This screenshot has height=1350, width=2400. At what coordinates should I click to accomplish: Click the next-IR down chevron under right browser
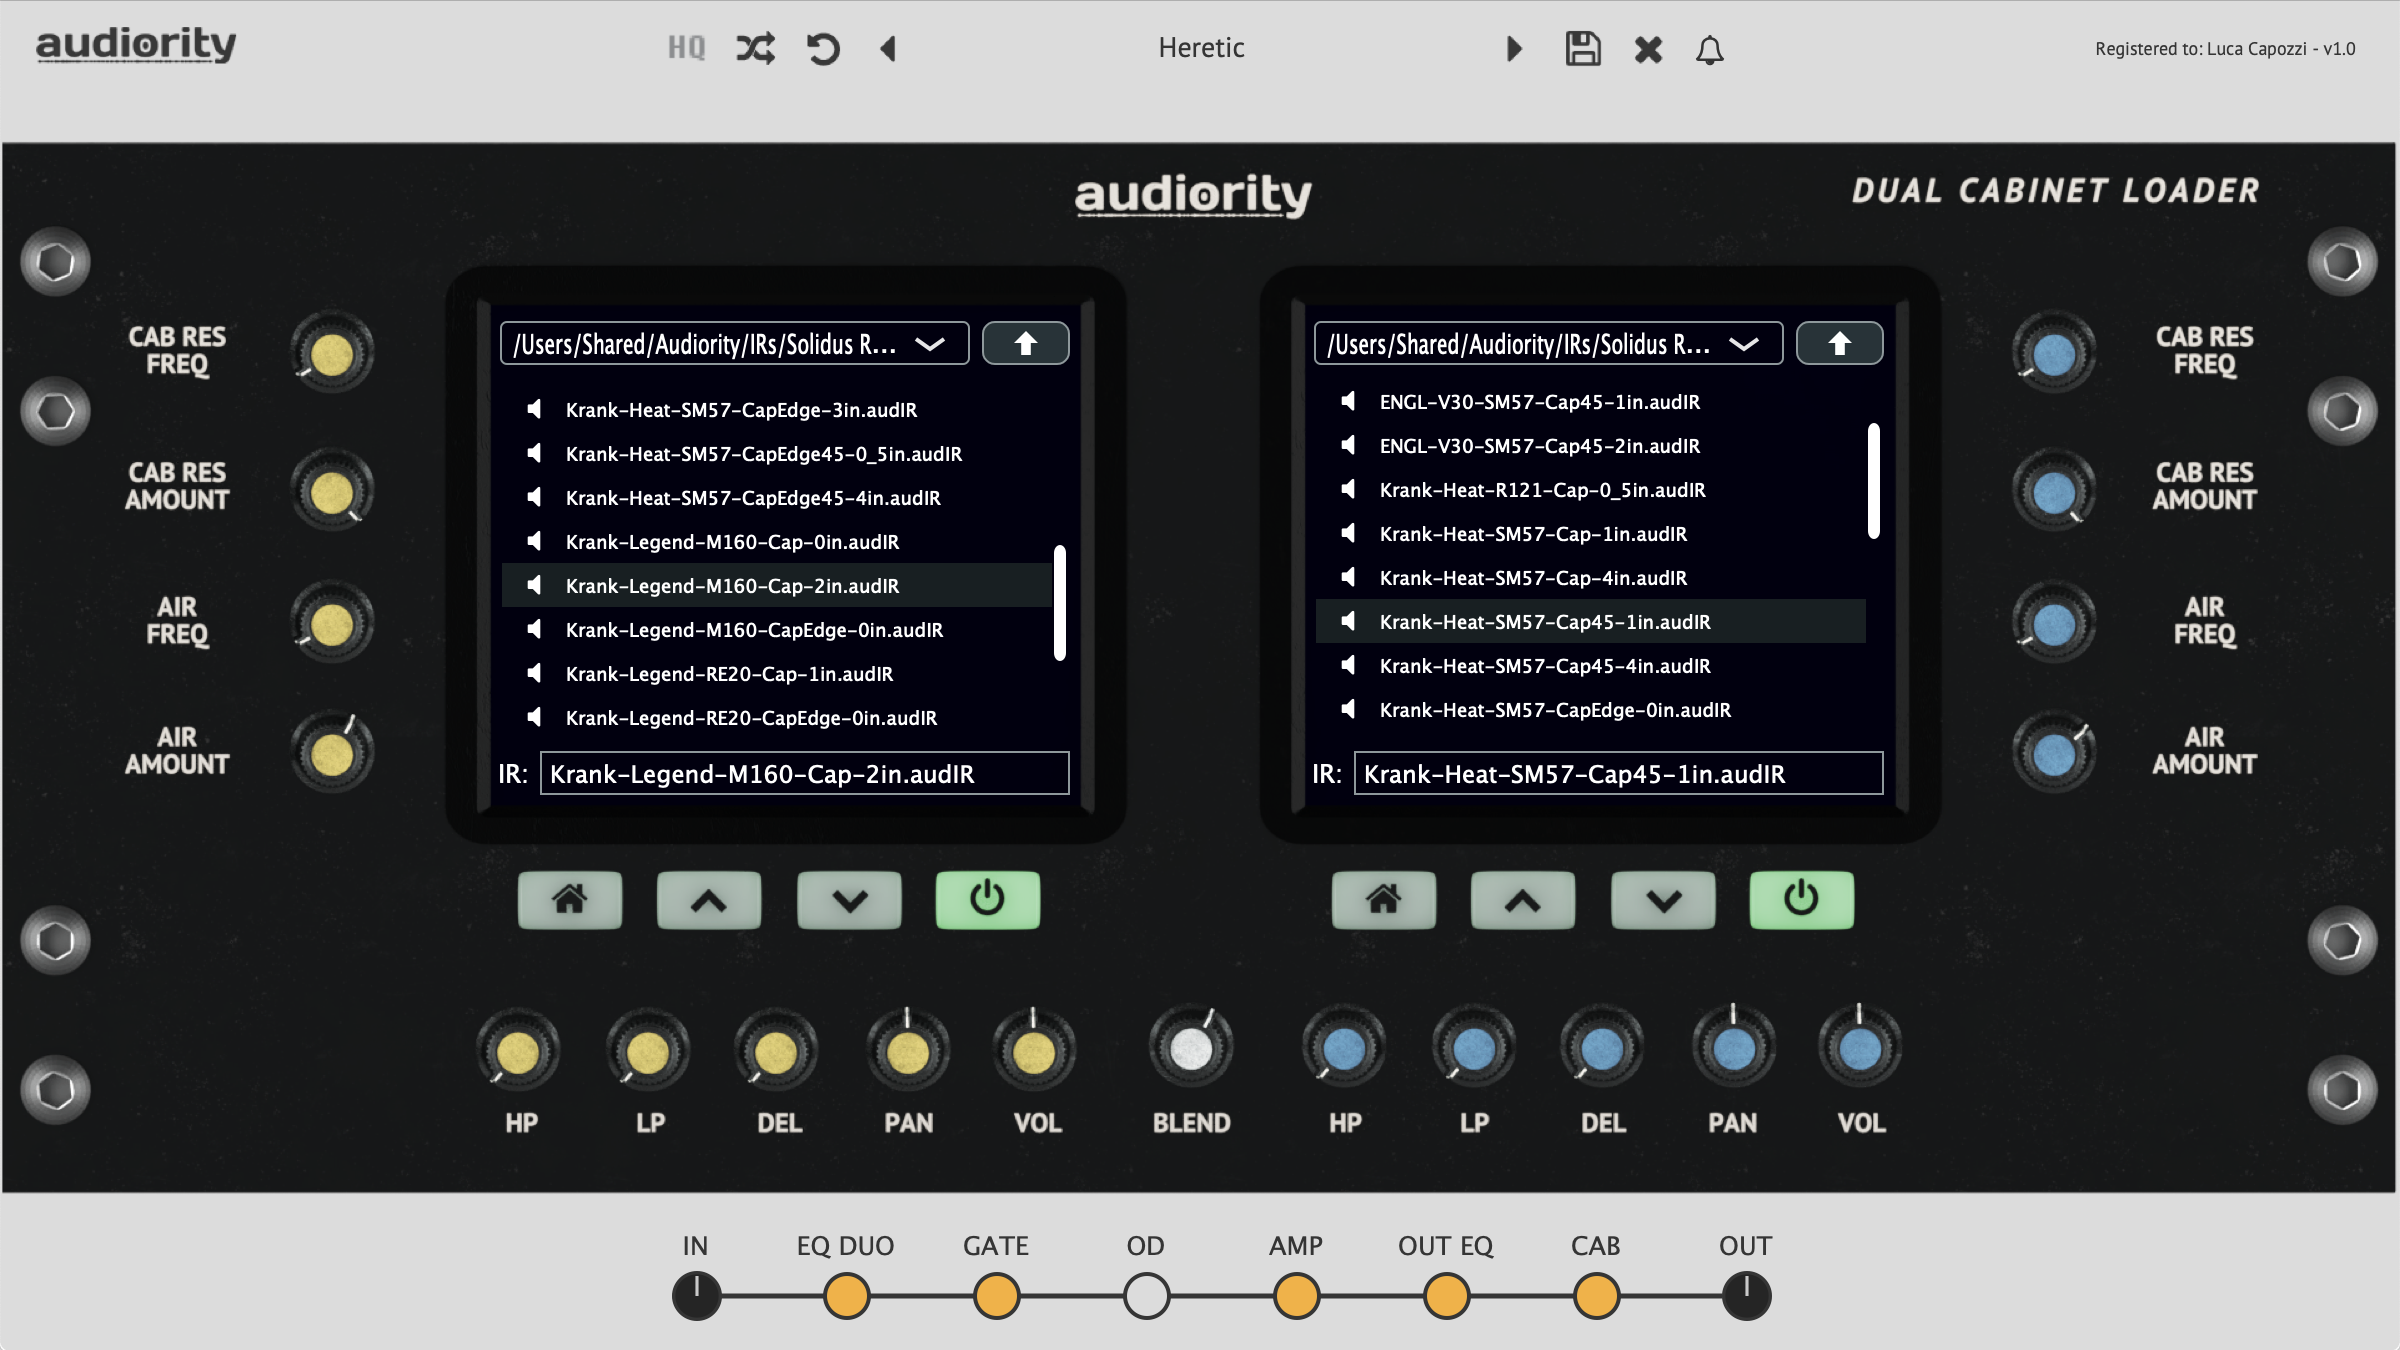(1662, 899)
